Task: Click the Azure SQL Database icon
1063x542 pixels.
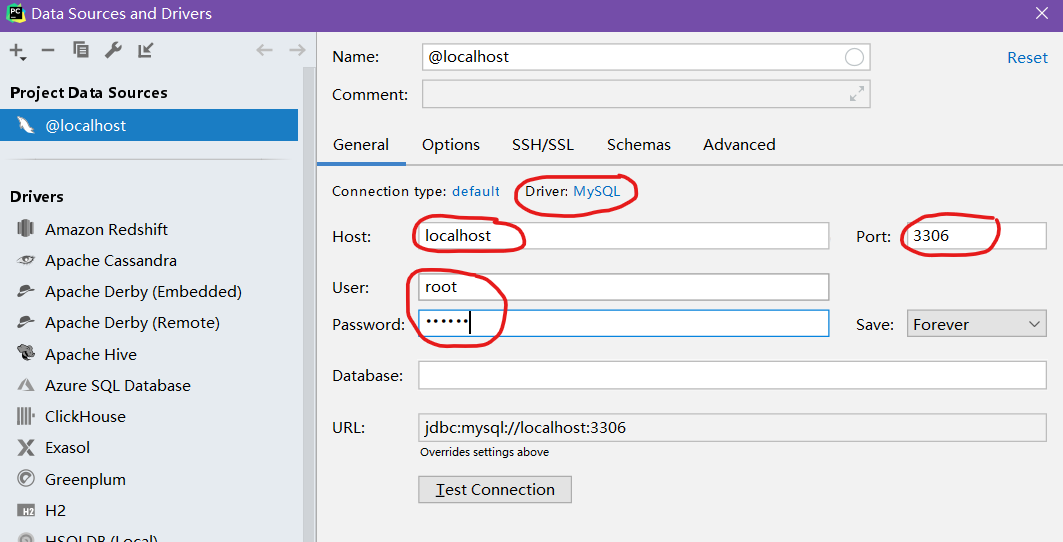Action: pos(26,385)
